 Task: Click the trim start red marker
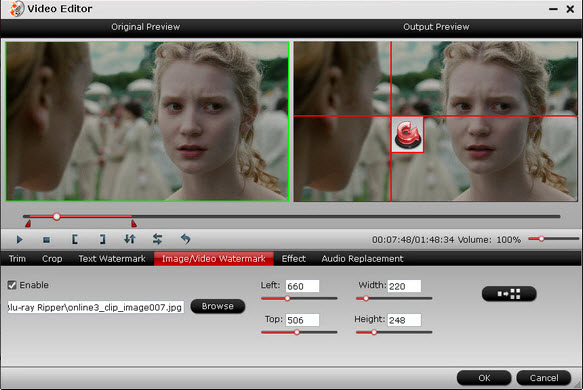point(28,223)
